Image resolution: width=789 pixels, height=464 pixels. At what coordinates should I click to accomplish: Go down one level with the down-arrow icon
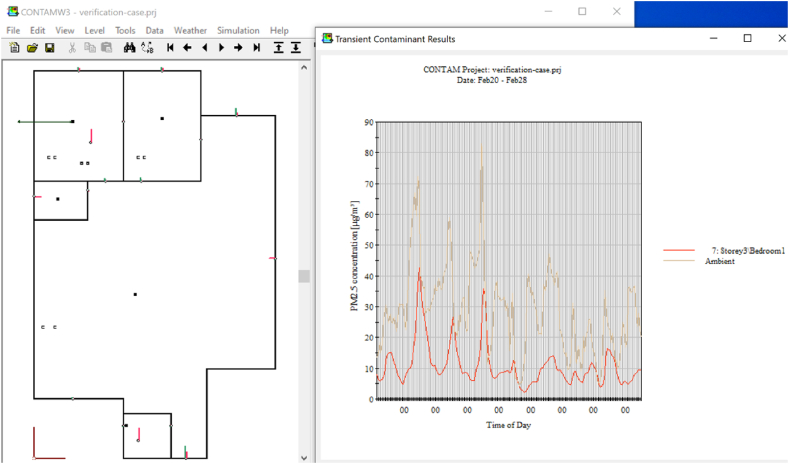point(296,48)
